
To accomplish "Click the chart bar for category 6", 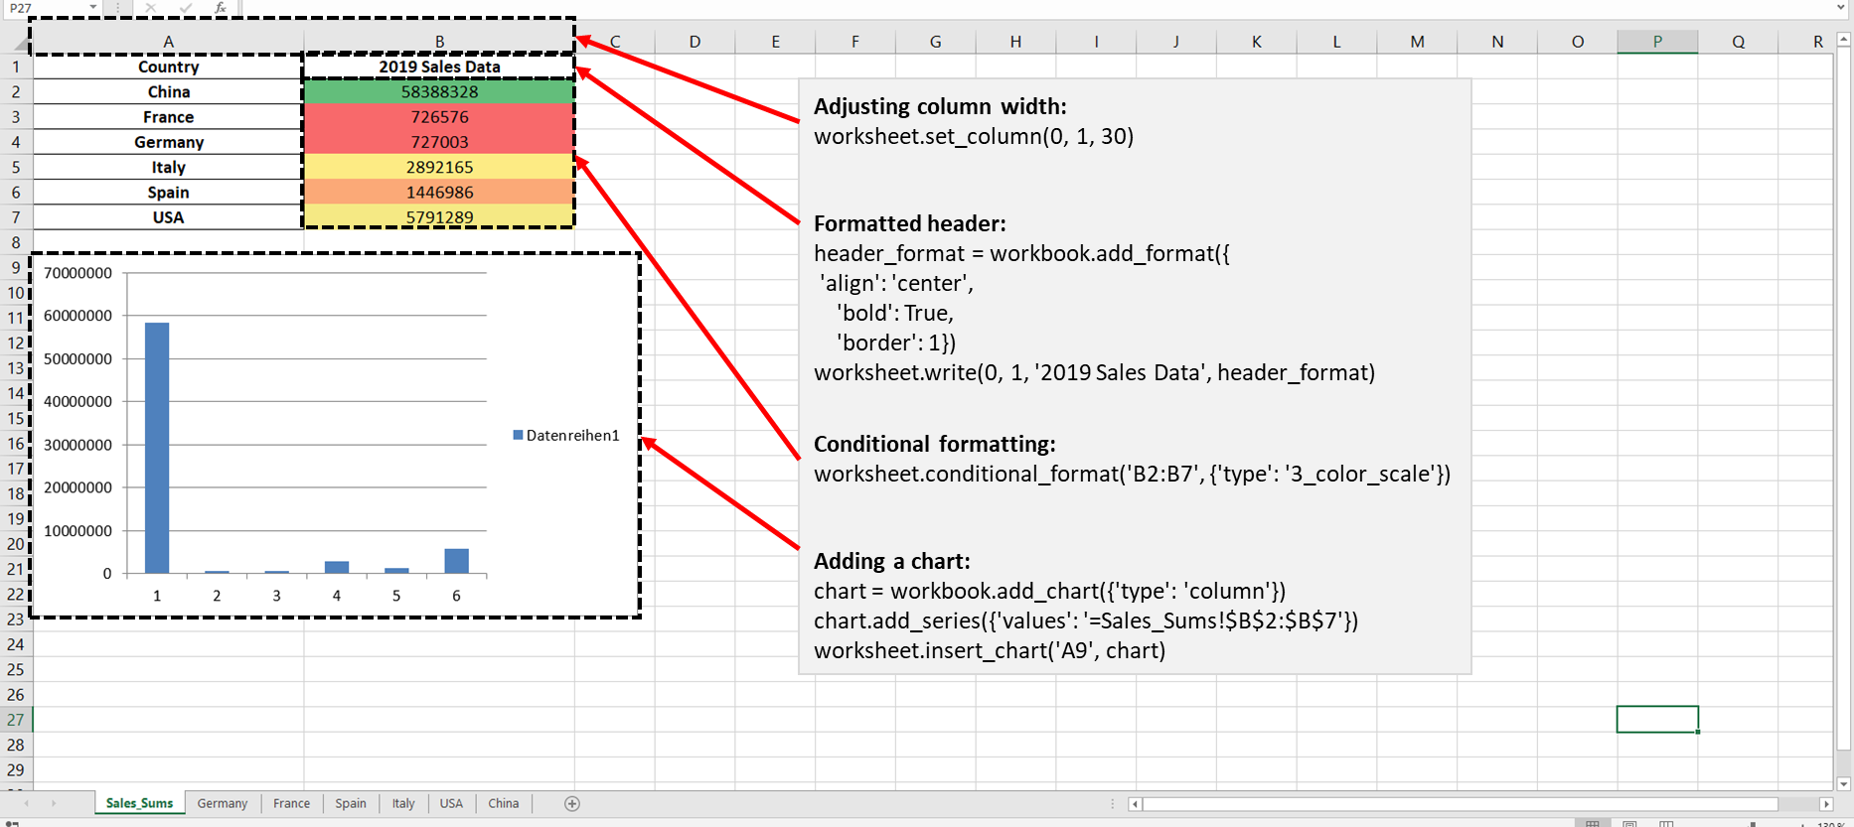I will 456,561.
